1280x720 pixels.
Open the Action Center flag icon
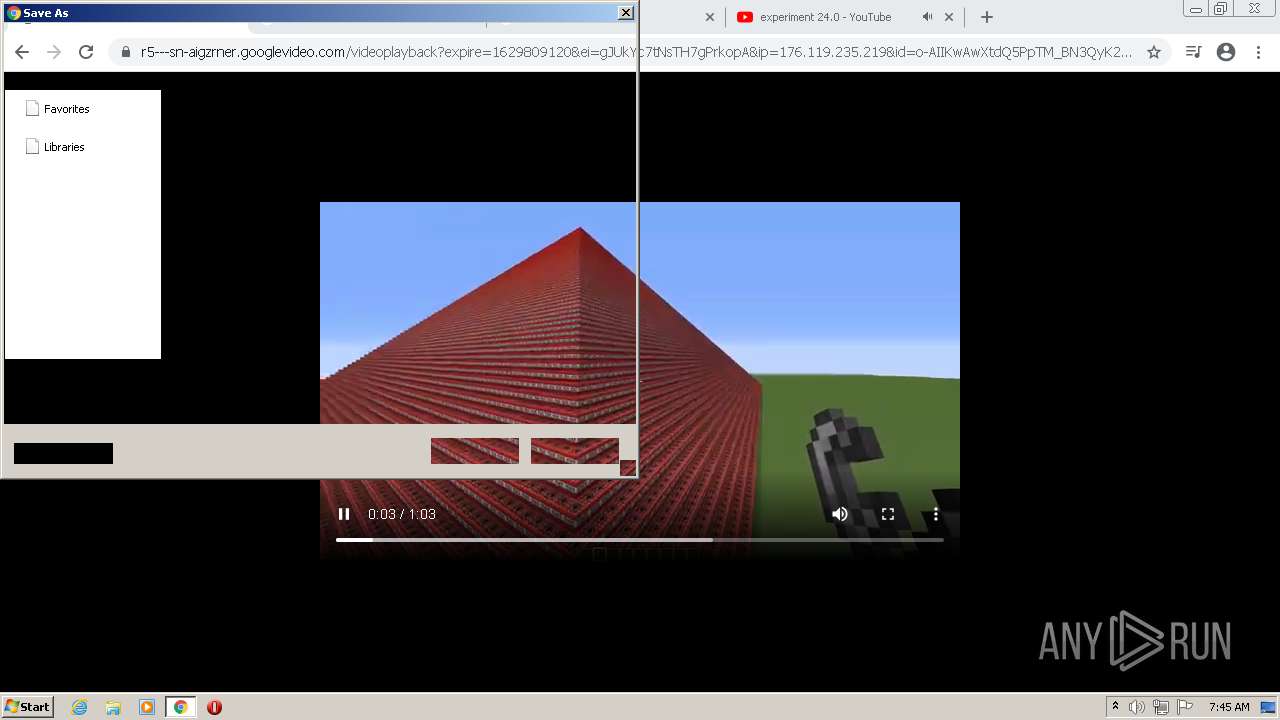1185,707
